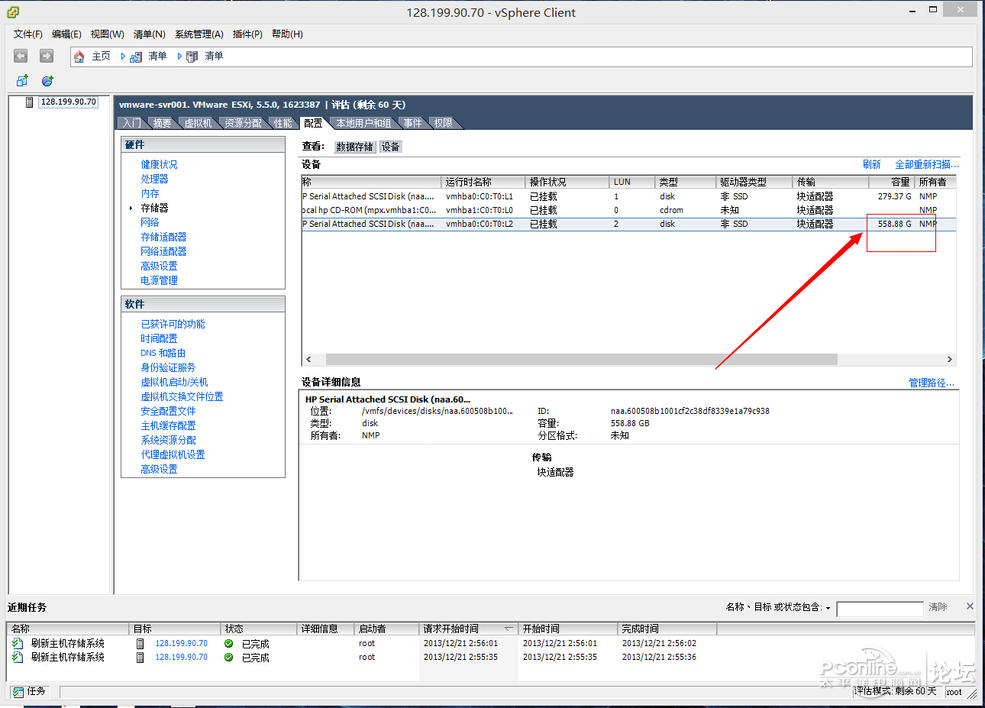
Task: Switch to the 事件 tab
Action: (x=412, y=123)
